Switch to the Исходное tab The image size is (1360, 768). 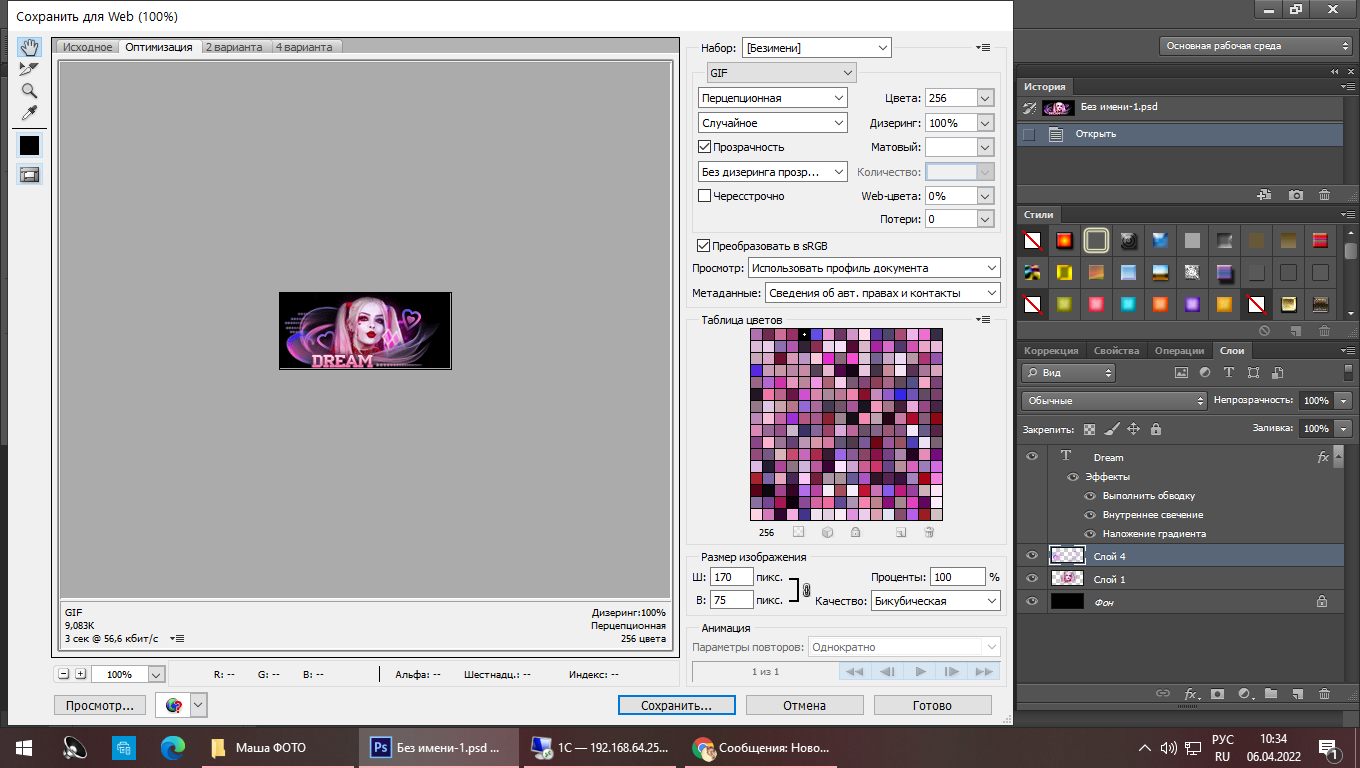point(88,47)
